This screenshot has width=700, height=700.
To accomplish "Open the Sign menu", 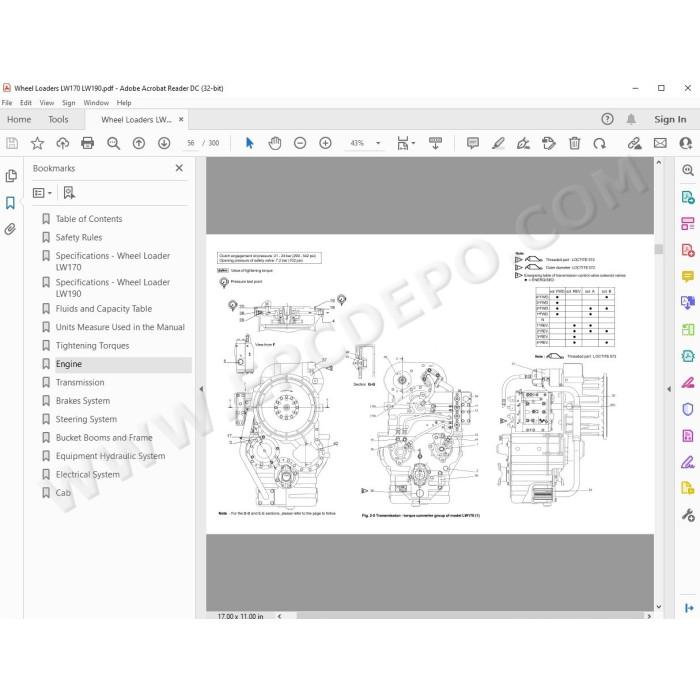I will pyautogui.click(x=69, y=103).
